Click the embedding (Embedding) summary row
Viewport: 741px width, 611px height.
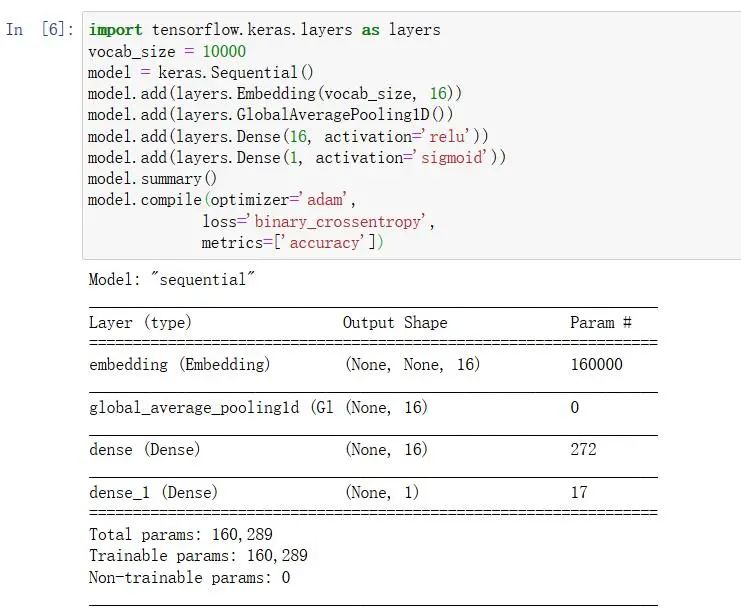180,365
